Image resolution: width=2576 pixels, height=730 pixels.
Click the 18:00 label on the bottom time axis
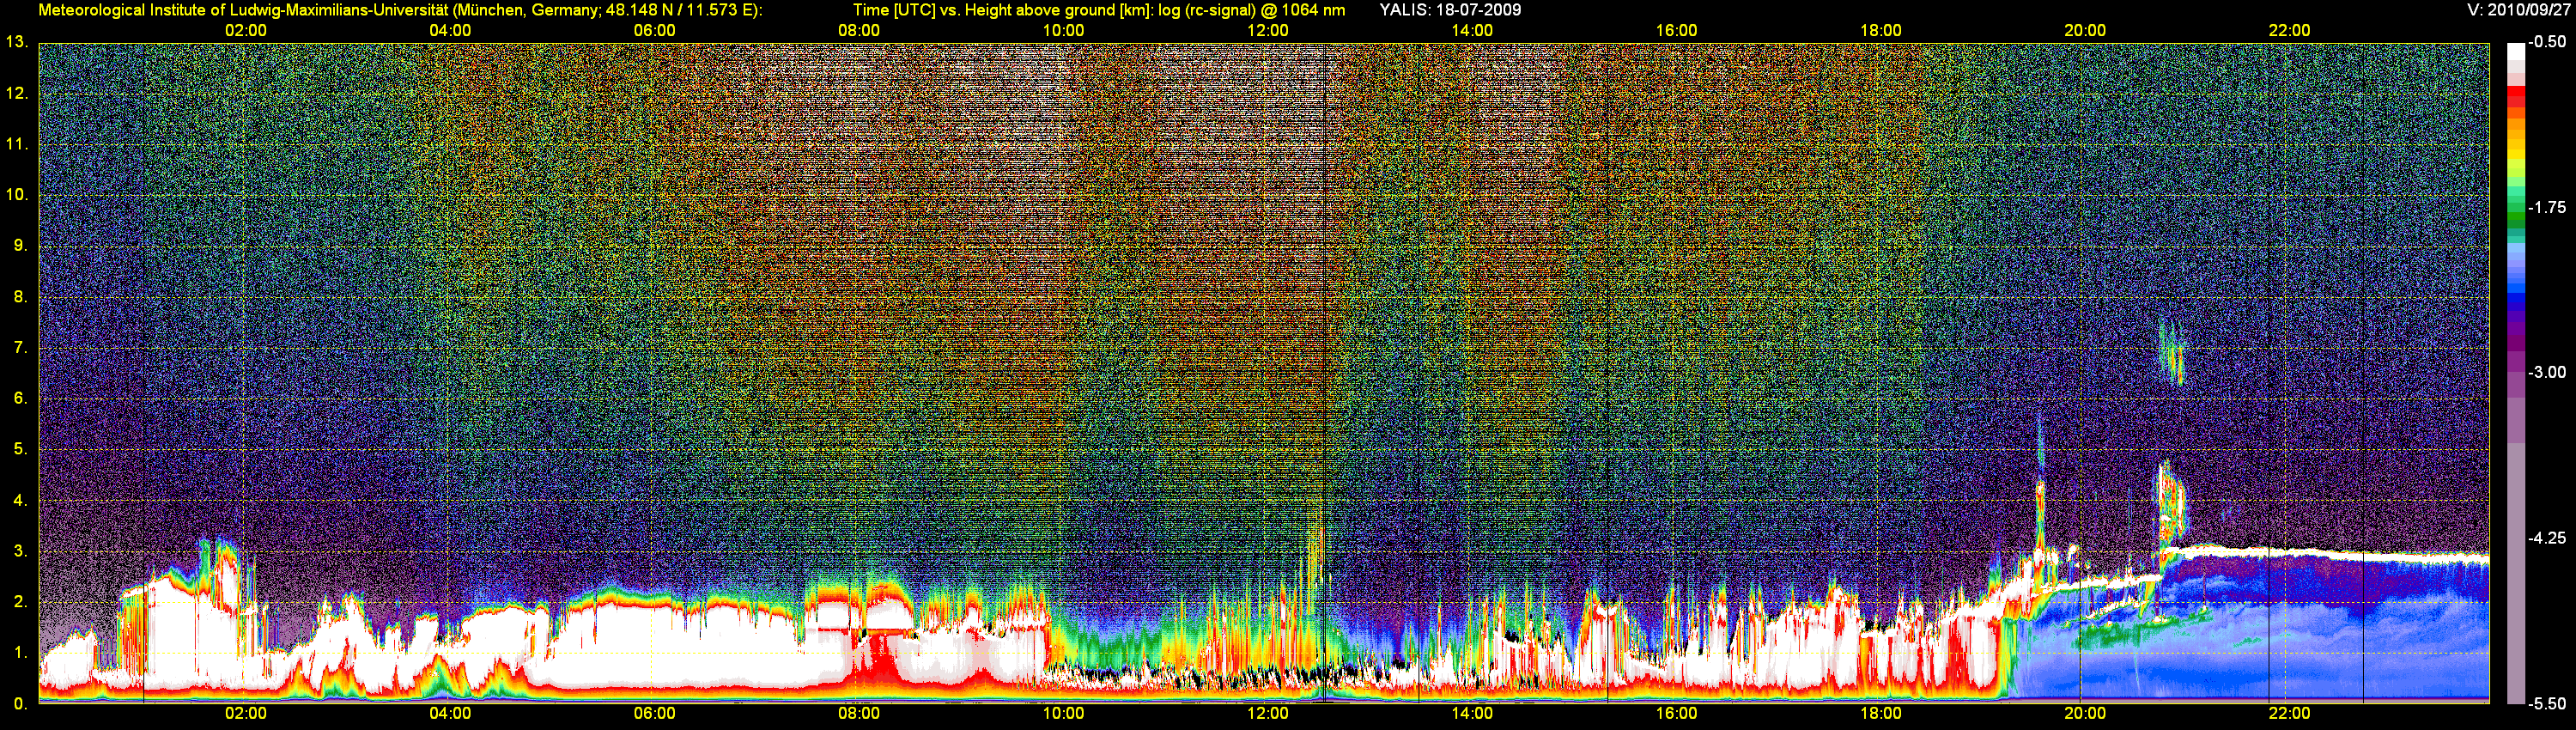(x=1881, y=714)
